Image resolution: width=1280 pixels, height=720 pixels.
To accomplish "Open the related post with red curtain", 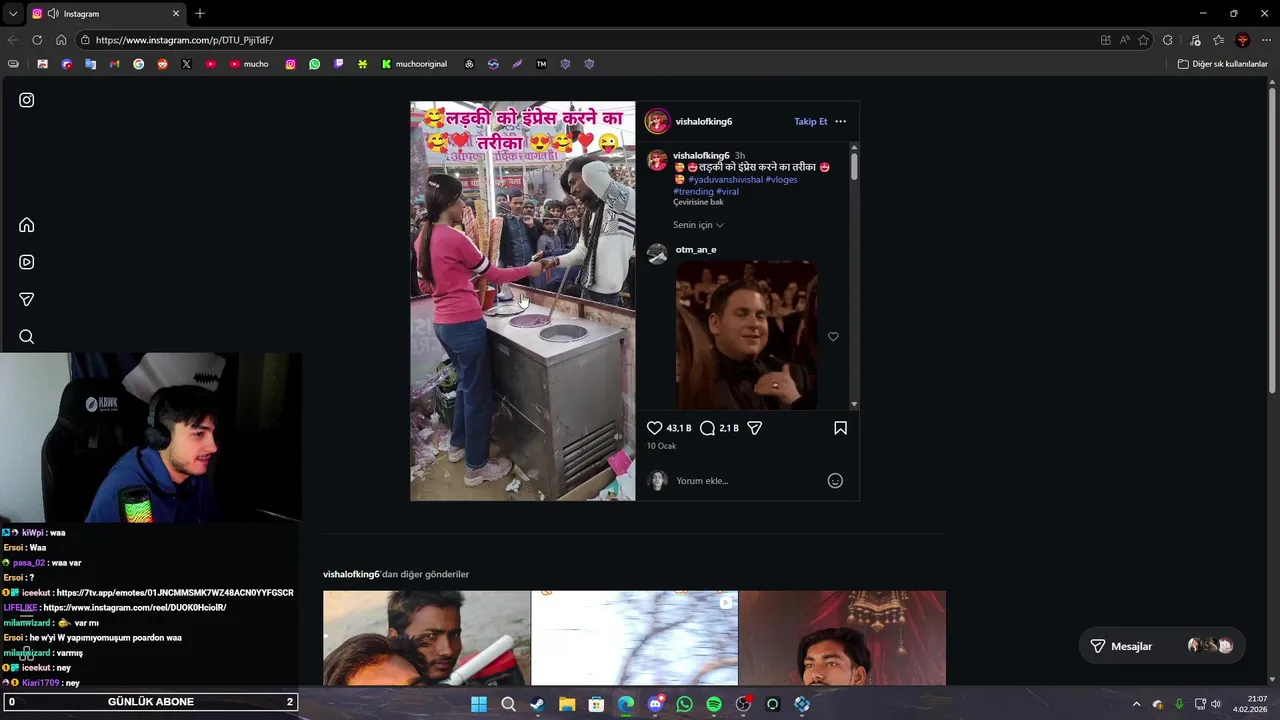I will tap(842, 638).
